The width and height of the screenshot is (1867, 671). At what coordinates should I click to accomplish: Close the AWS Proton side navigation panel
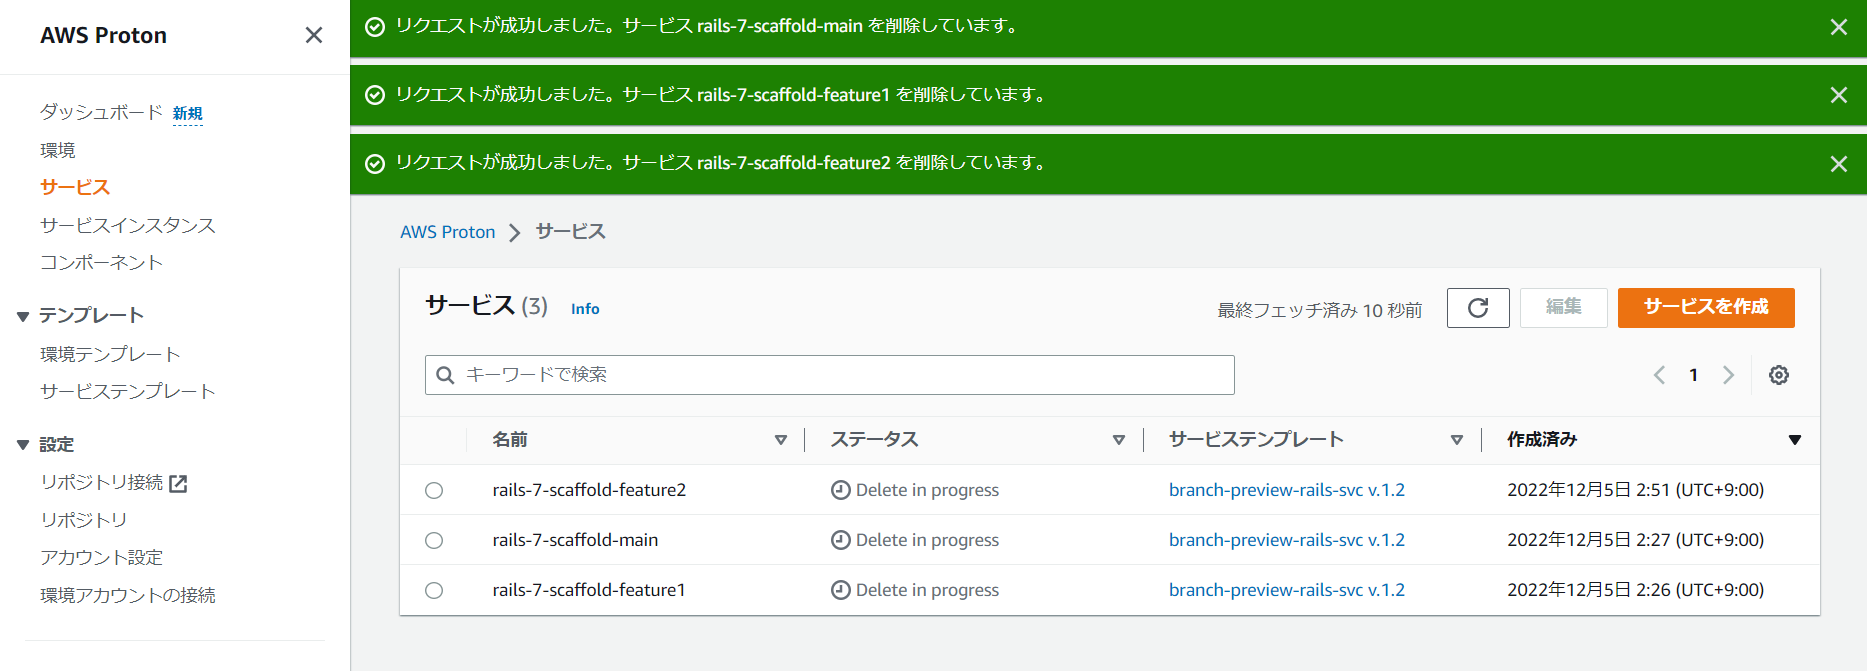(x=314, y=35)
